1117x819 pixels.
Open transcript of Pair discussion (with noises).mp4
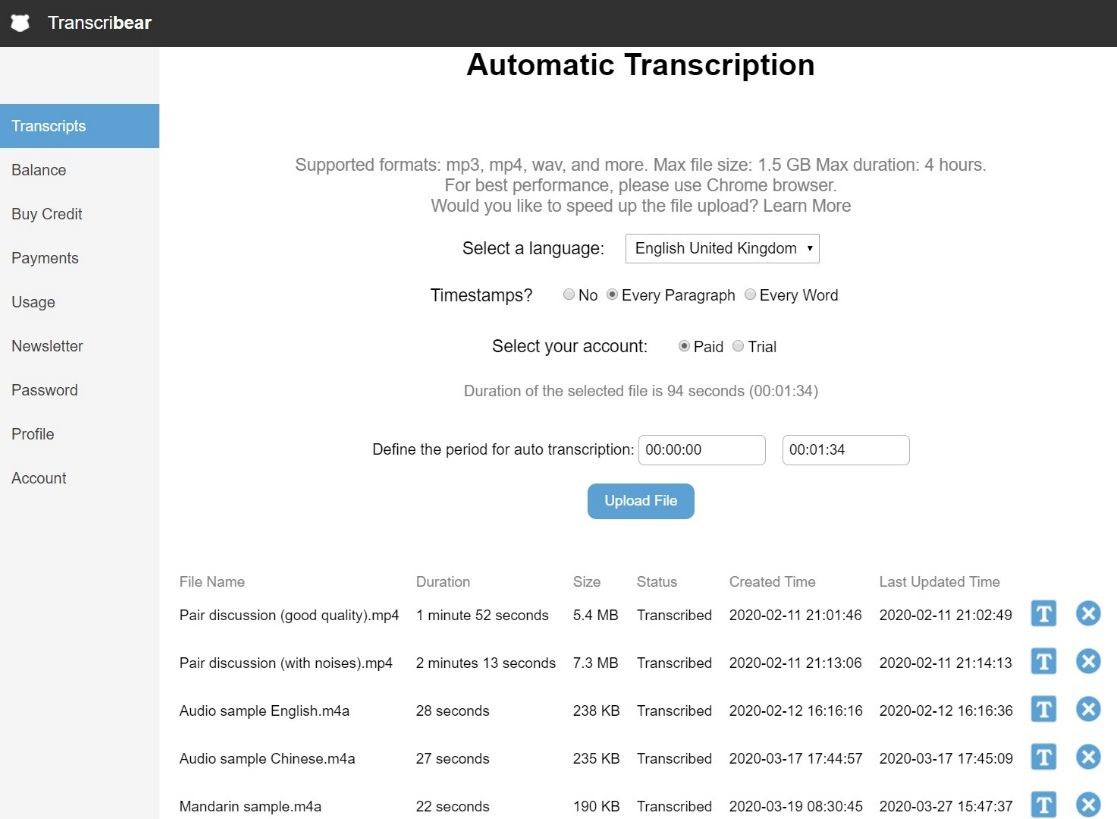[x=1044, y=662]
